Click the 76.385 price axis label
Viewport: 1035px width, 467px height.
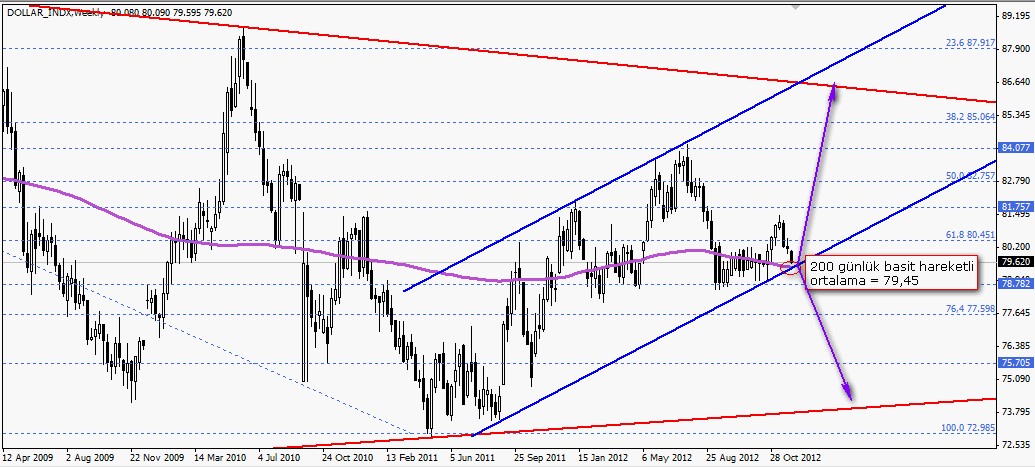pyautogui.click(x=1015, y=345)
